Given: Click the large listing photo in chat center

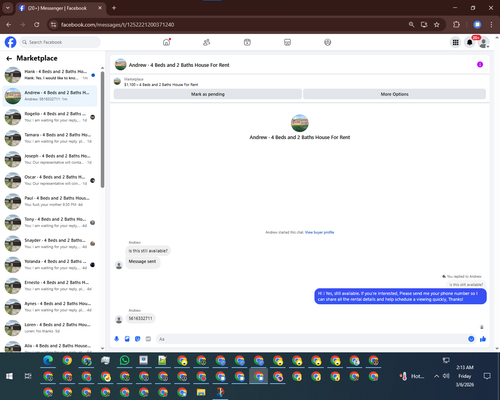Looking at the screenshot, I should pos(300,123).
